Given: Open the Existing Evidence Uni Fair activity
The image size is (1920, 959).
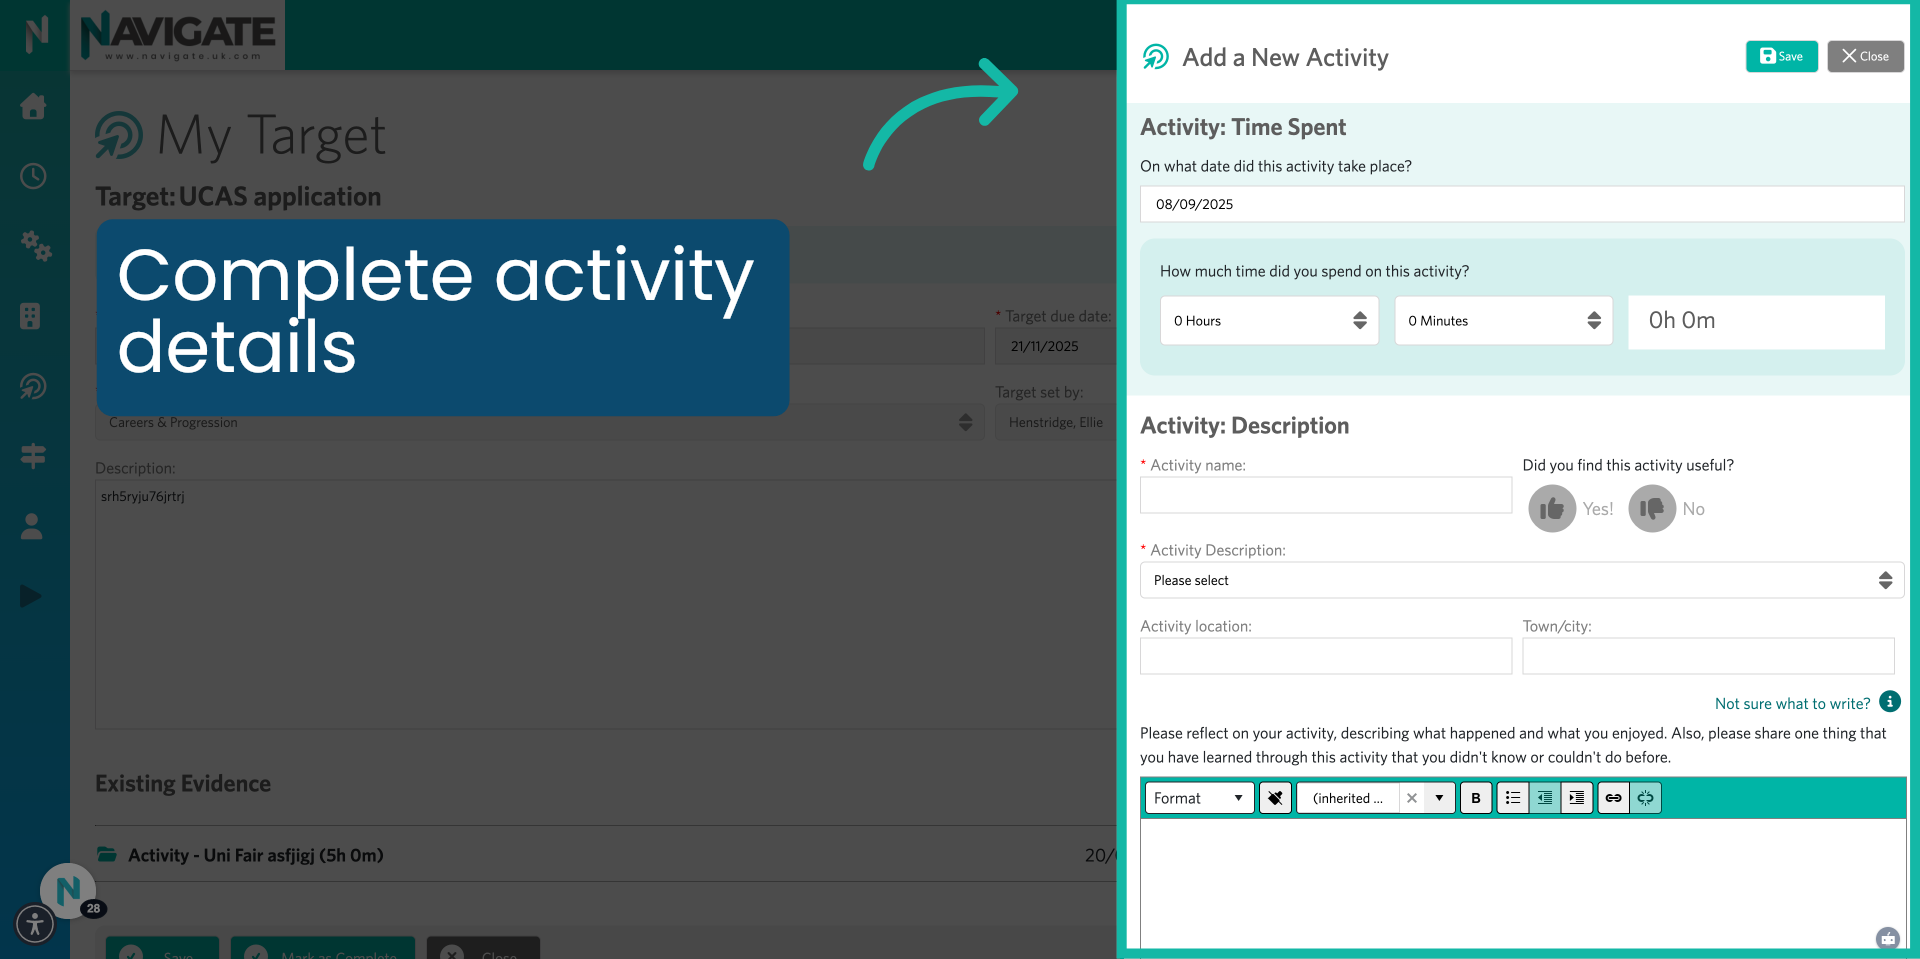Looking at the screenshot, I should click(255, 855).
